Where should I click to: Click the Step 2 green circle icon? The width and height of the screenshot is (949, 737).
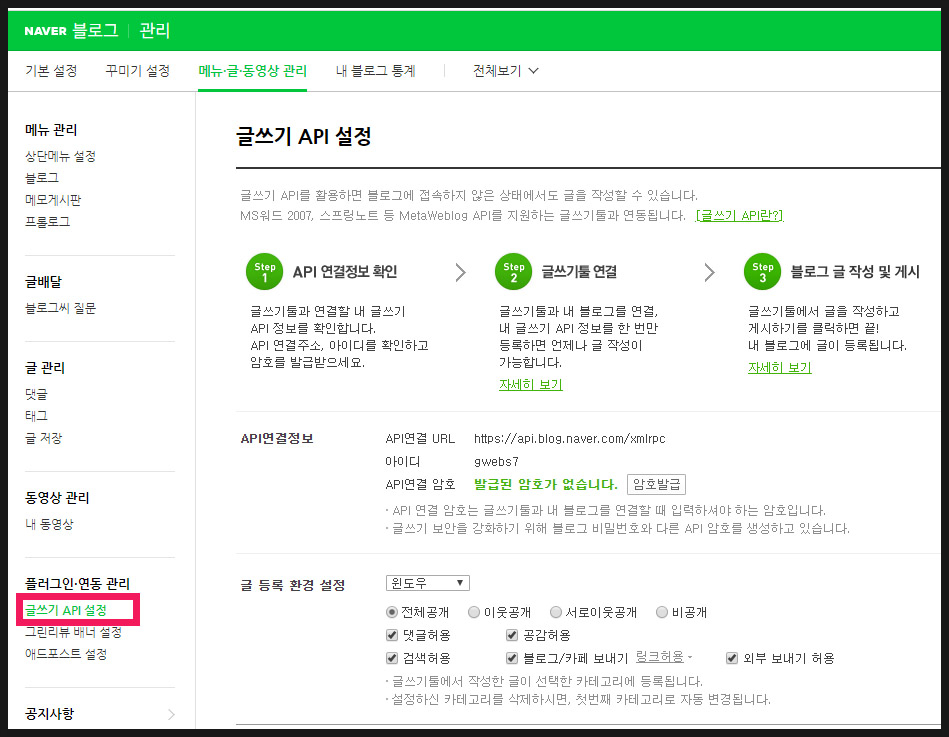513,272
